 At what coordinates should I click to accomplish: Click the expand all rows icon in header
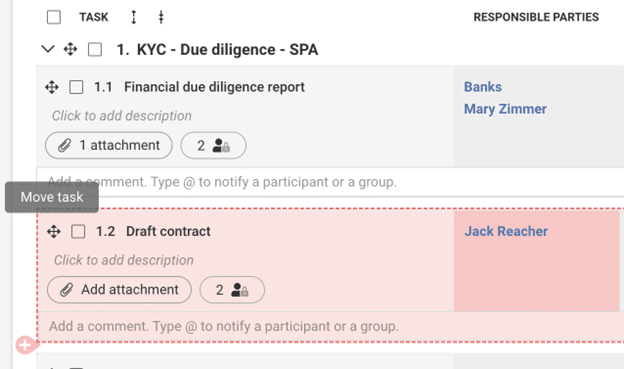(134, 17)
